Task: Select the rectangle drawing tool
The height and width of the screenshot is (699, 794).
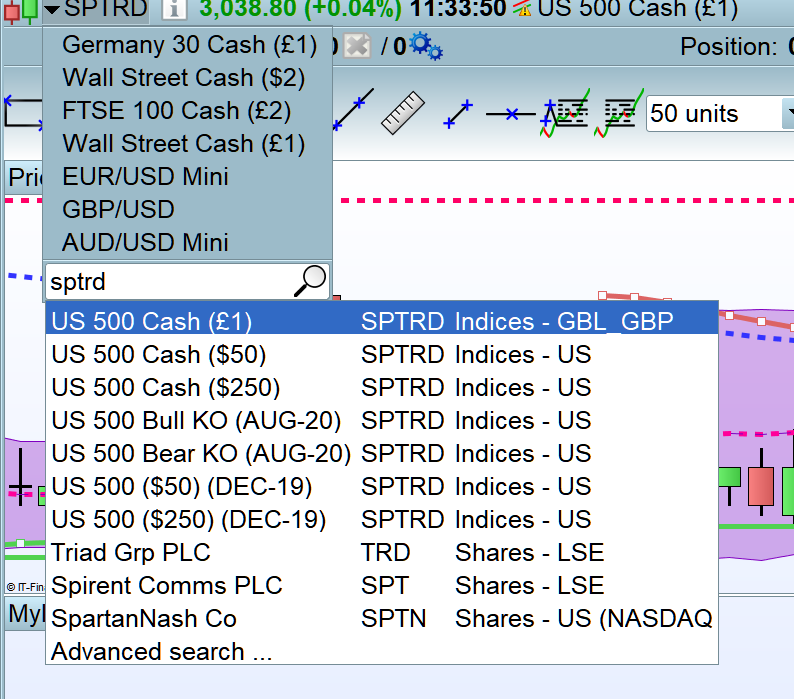Action: 23,112
